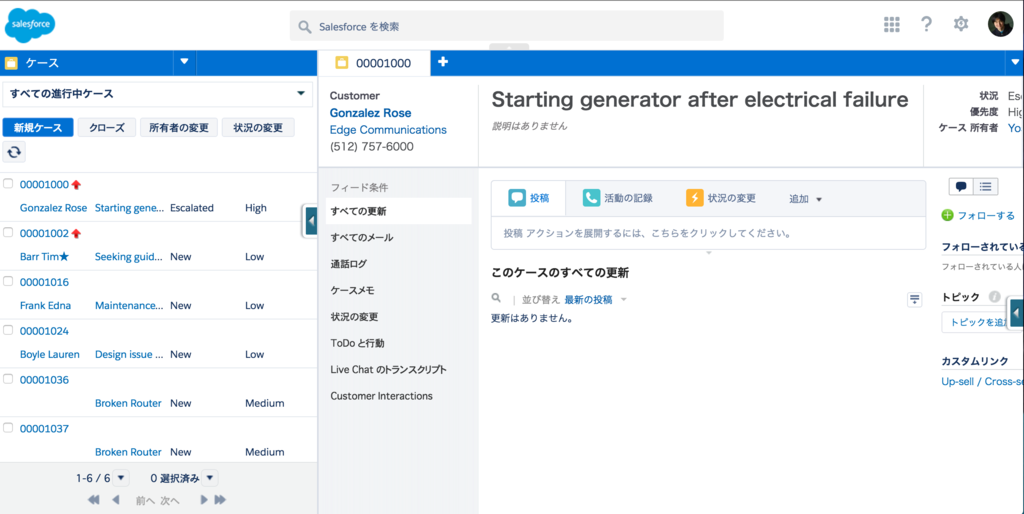Screen dimensions: 1024x514
Task: Click the Salesforce cloud logo
Action: pos(29,25)
